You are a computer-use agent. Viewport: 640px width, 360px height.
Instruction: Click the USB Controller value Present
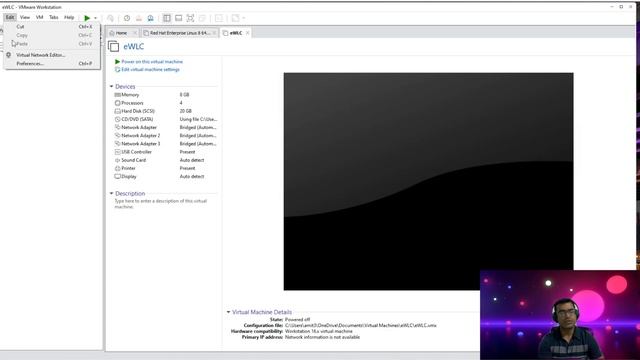click(187, 152)
